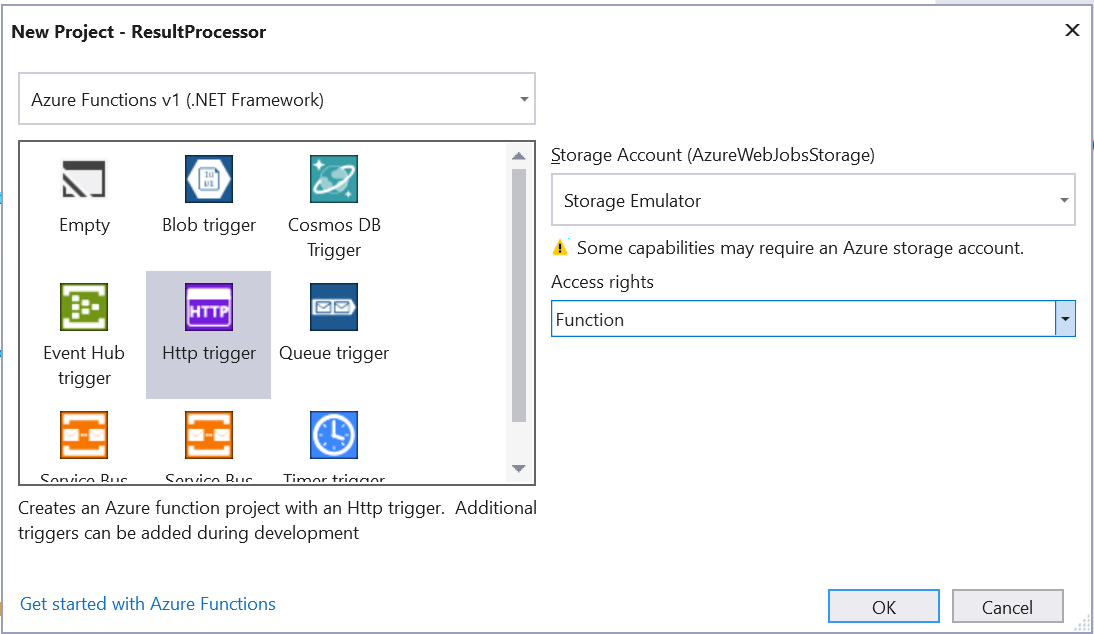Select the Empty project template
Screen dimensions: 1094x634
point(84,195)
